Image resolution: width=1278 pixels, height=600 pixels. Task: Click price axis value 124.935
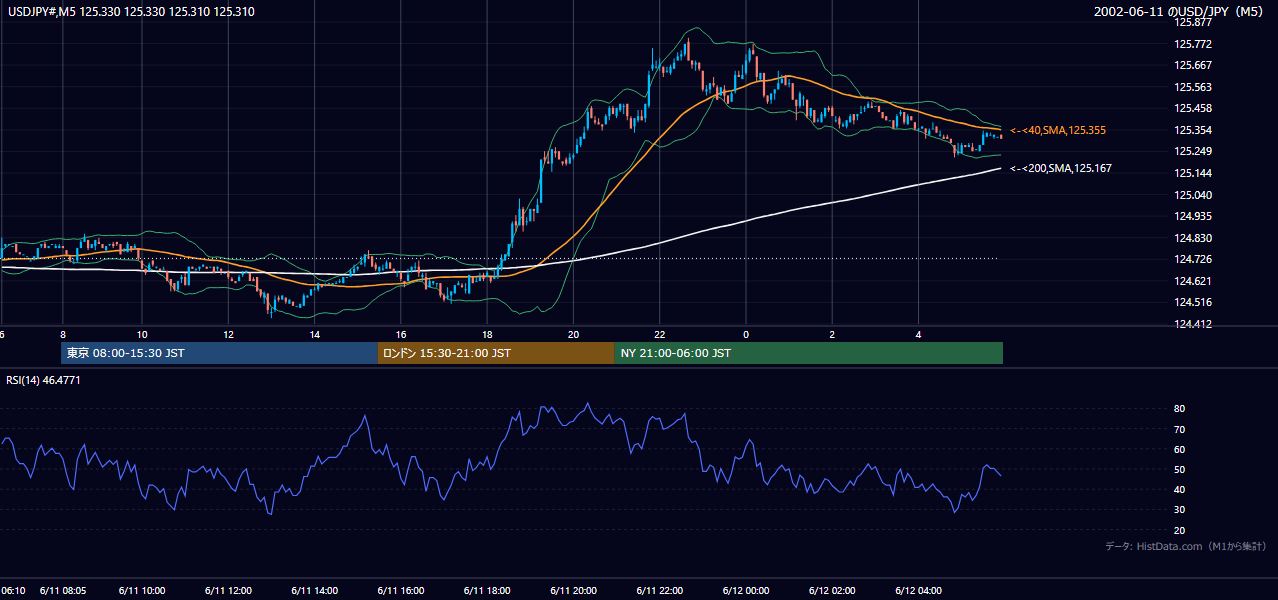[1194, 216]
